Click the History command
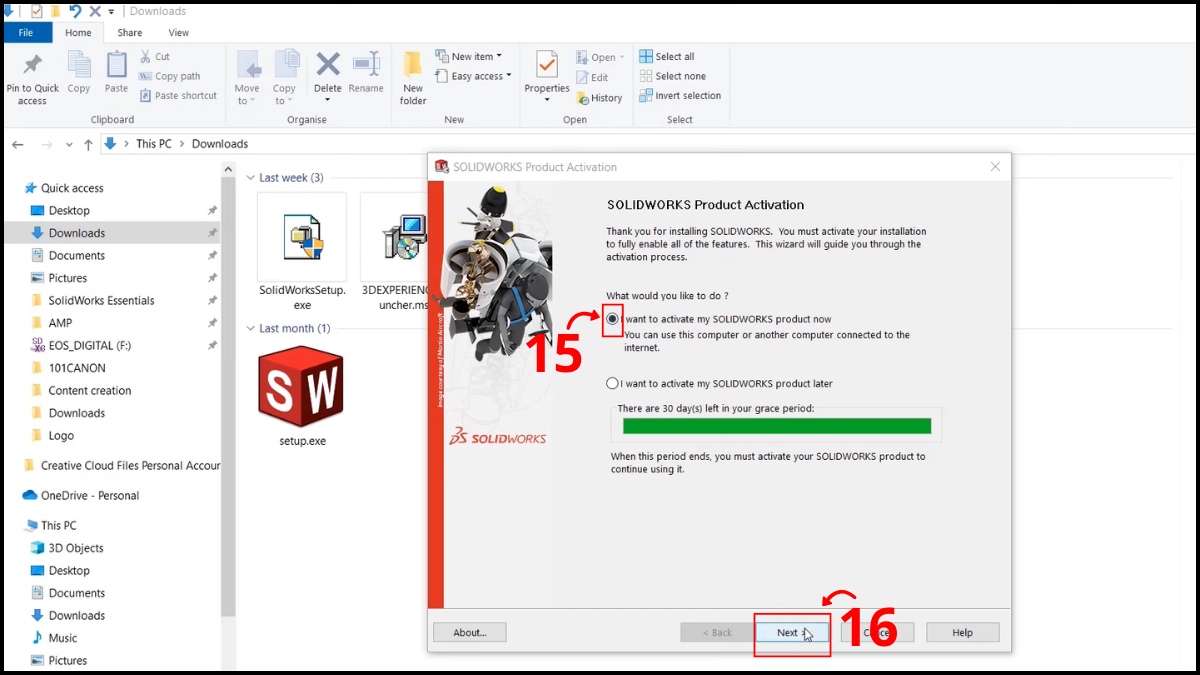This screenshot has width=1200, height=675. tap(599, 98)
